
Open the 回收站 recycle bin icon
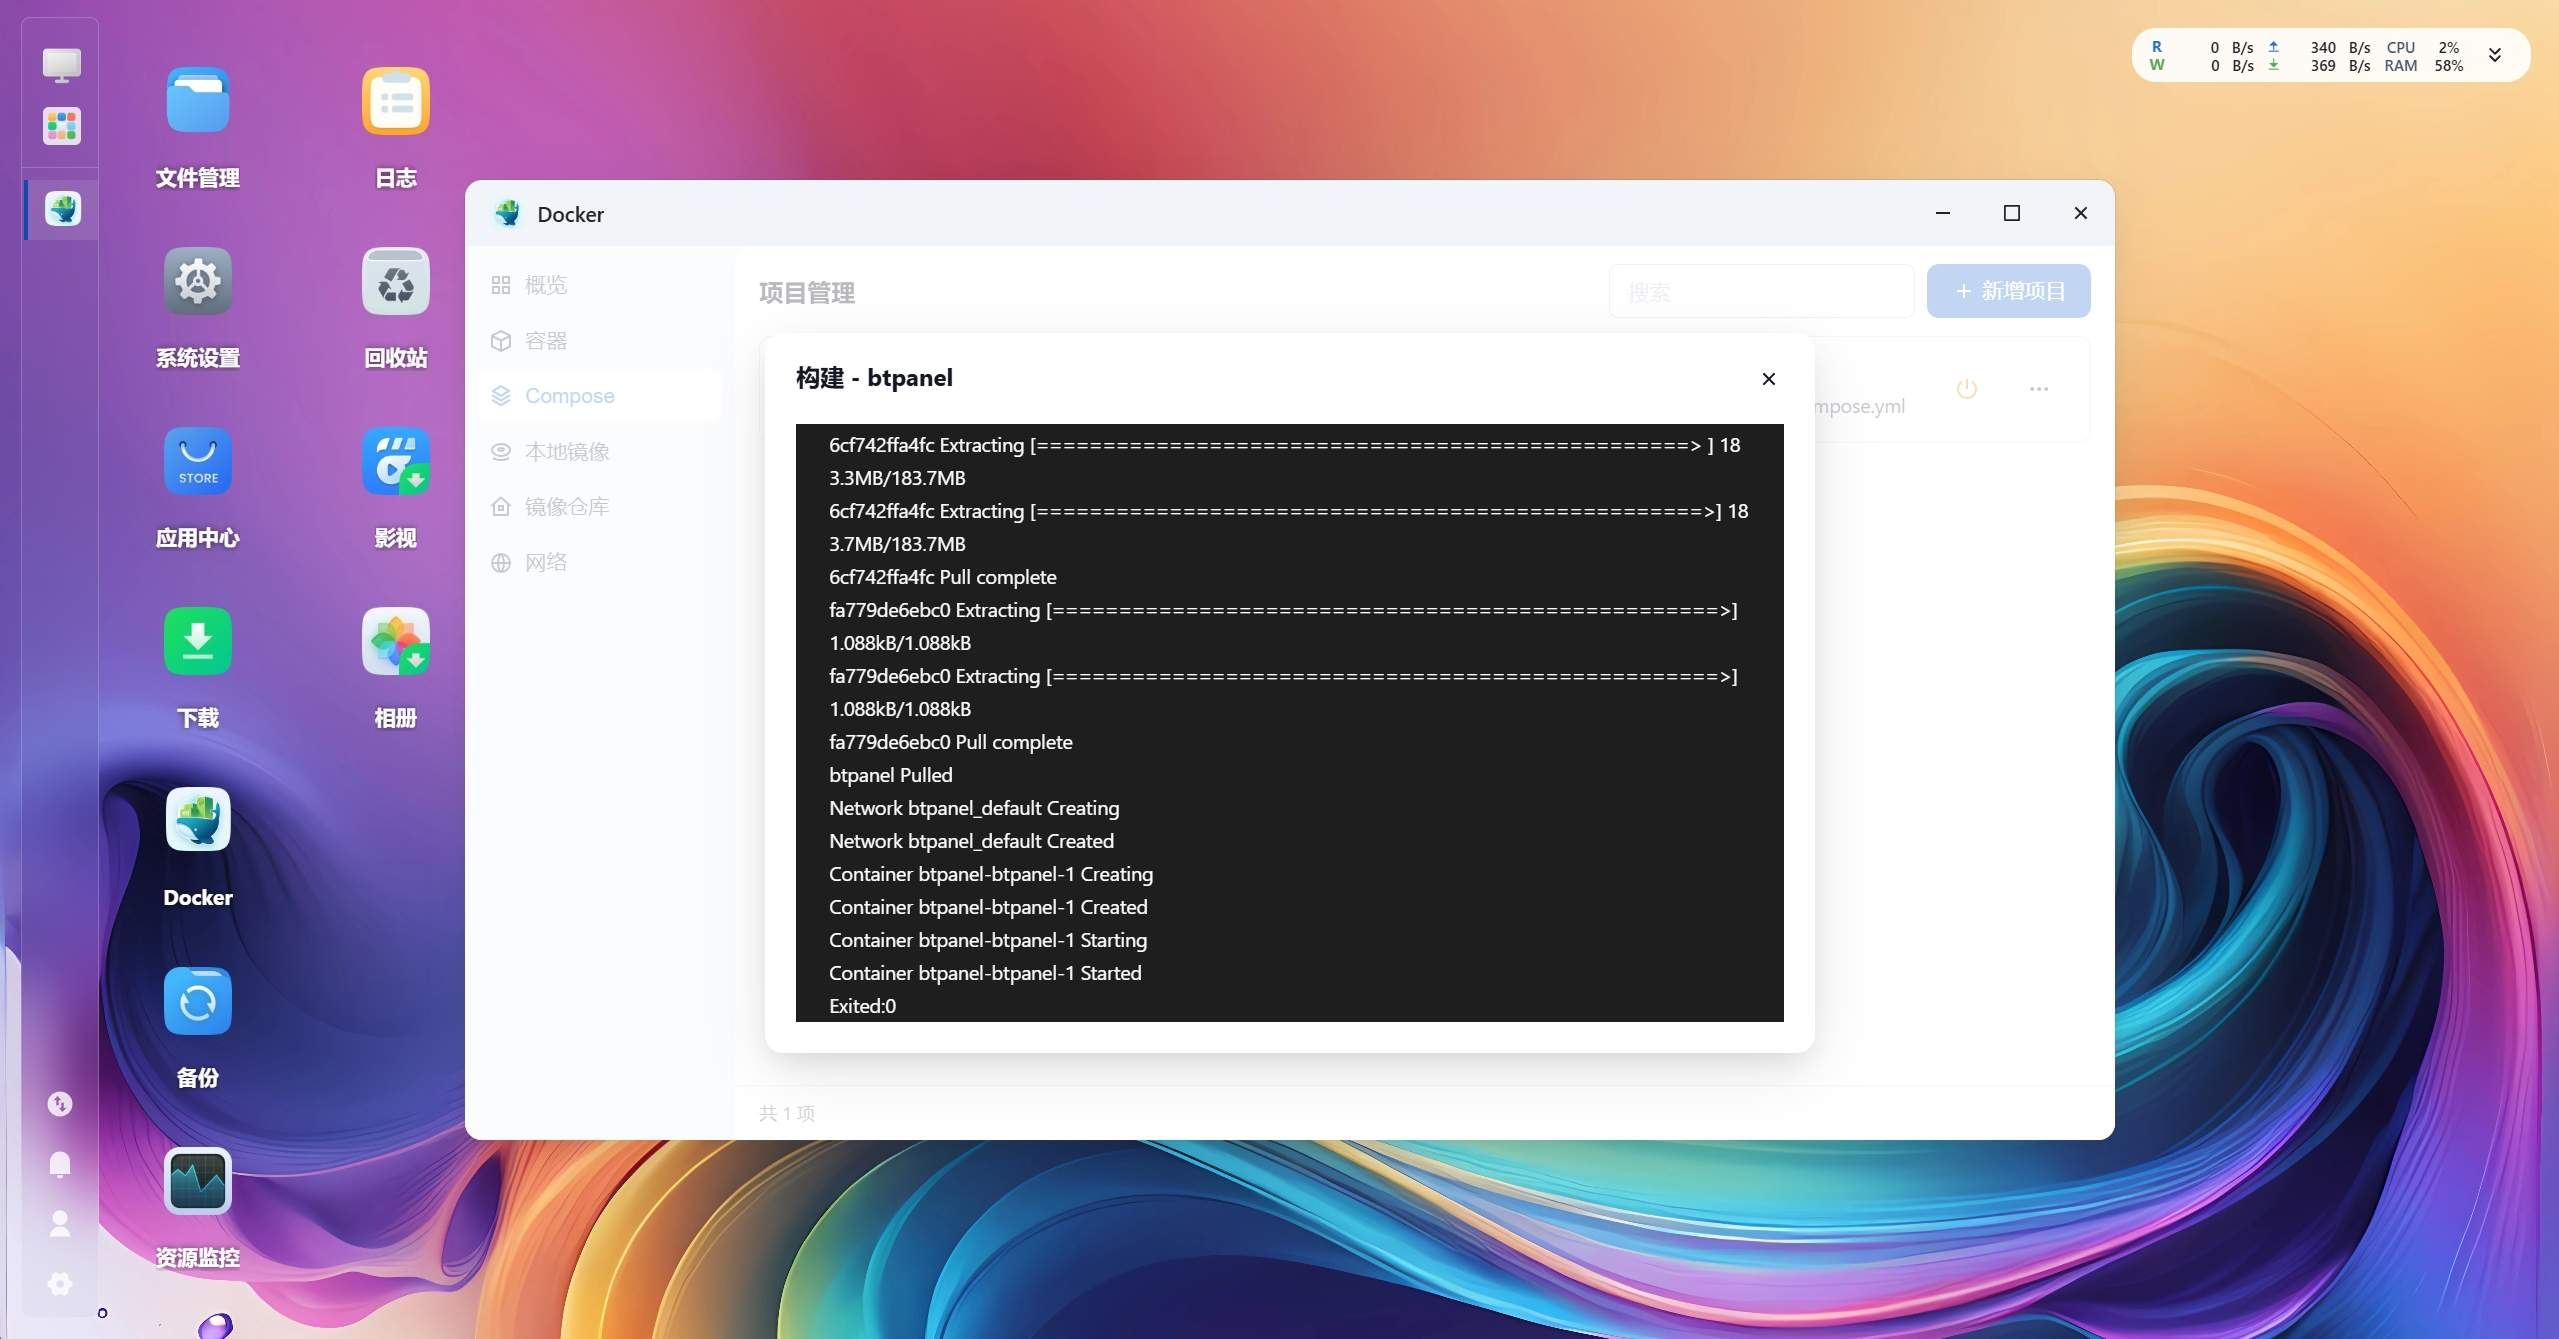[395, 281]
